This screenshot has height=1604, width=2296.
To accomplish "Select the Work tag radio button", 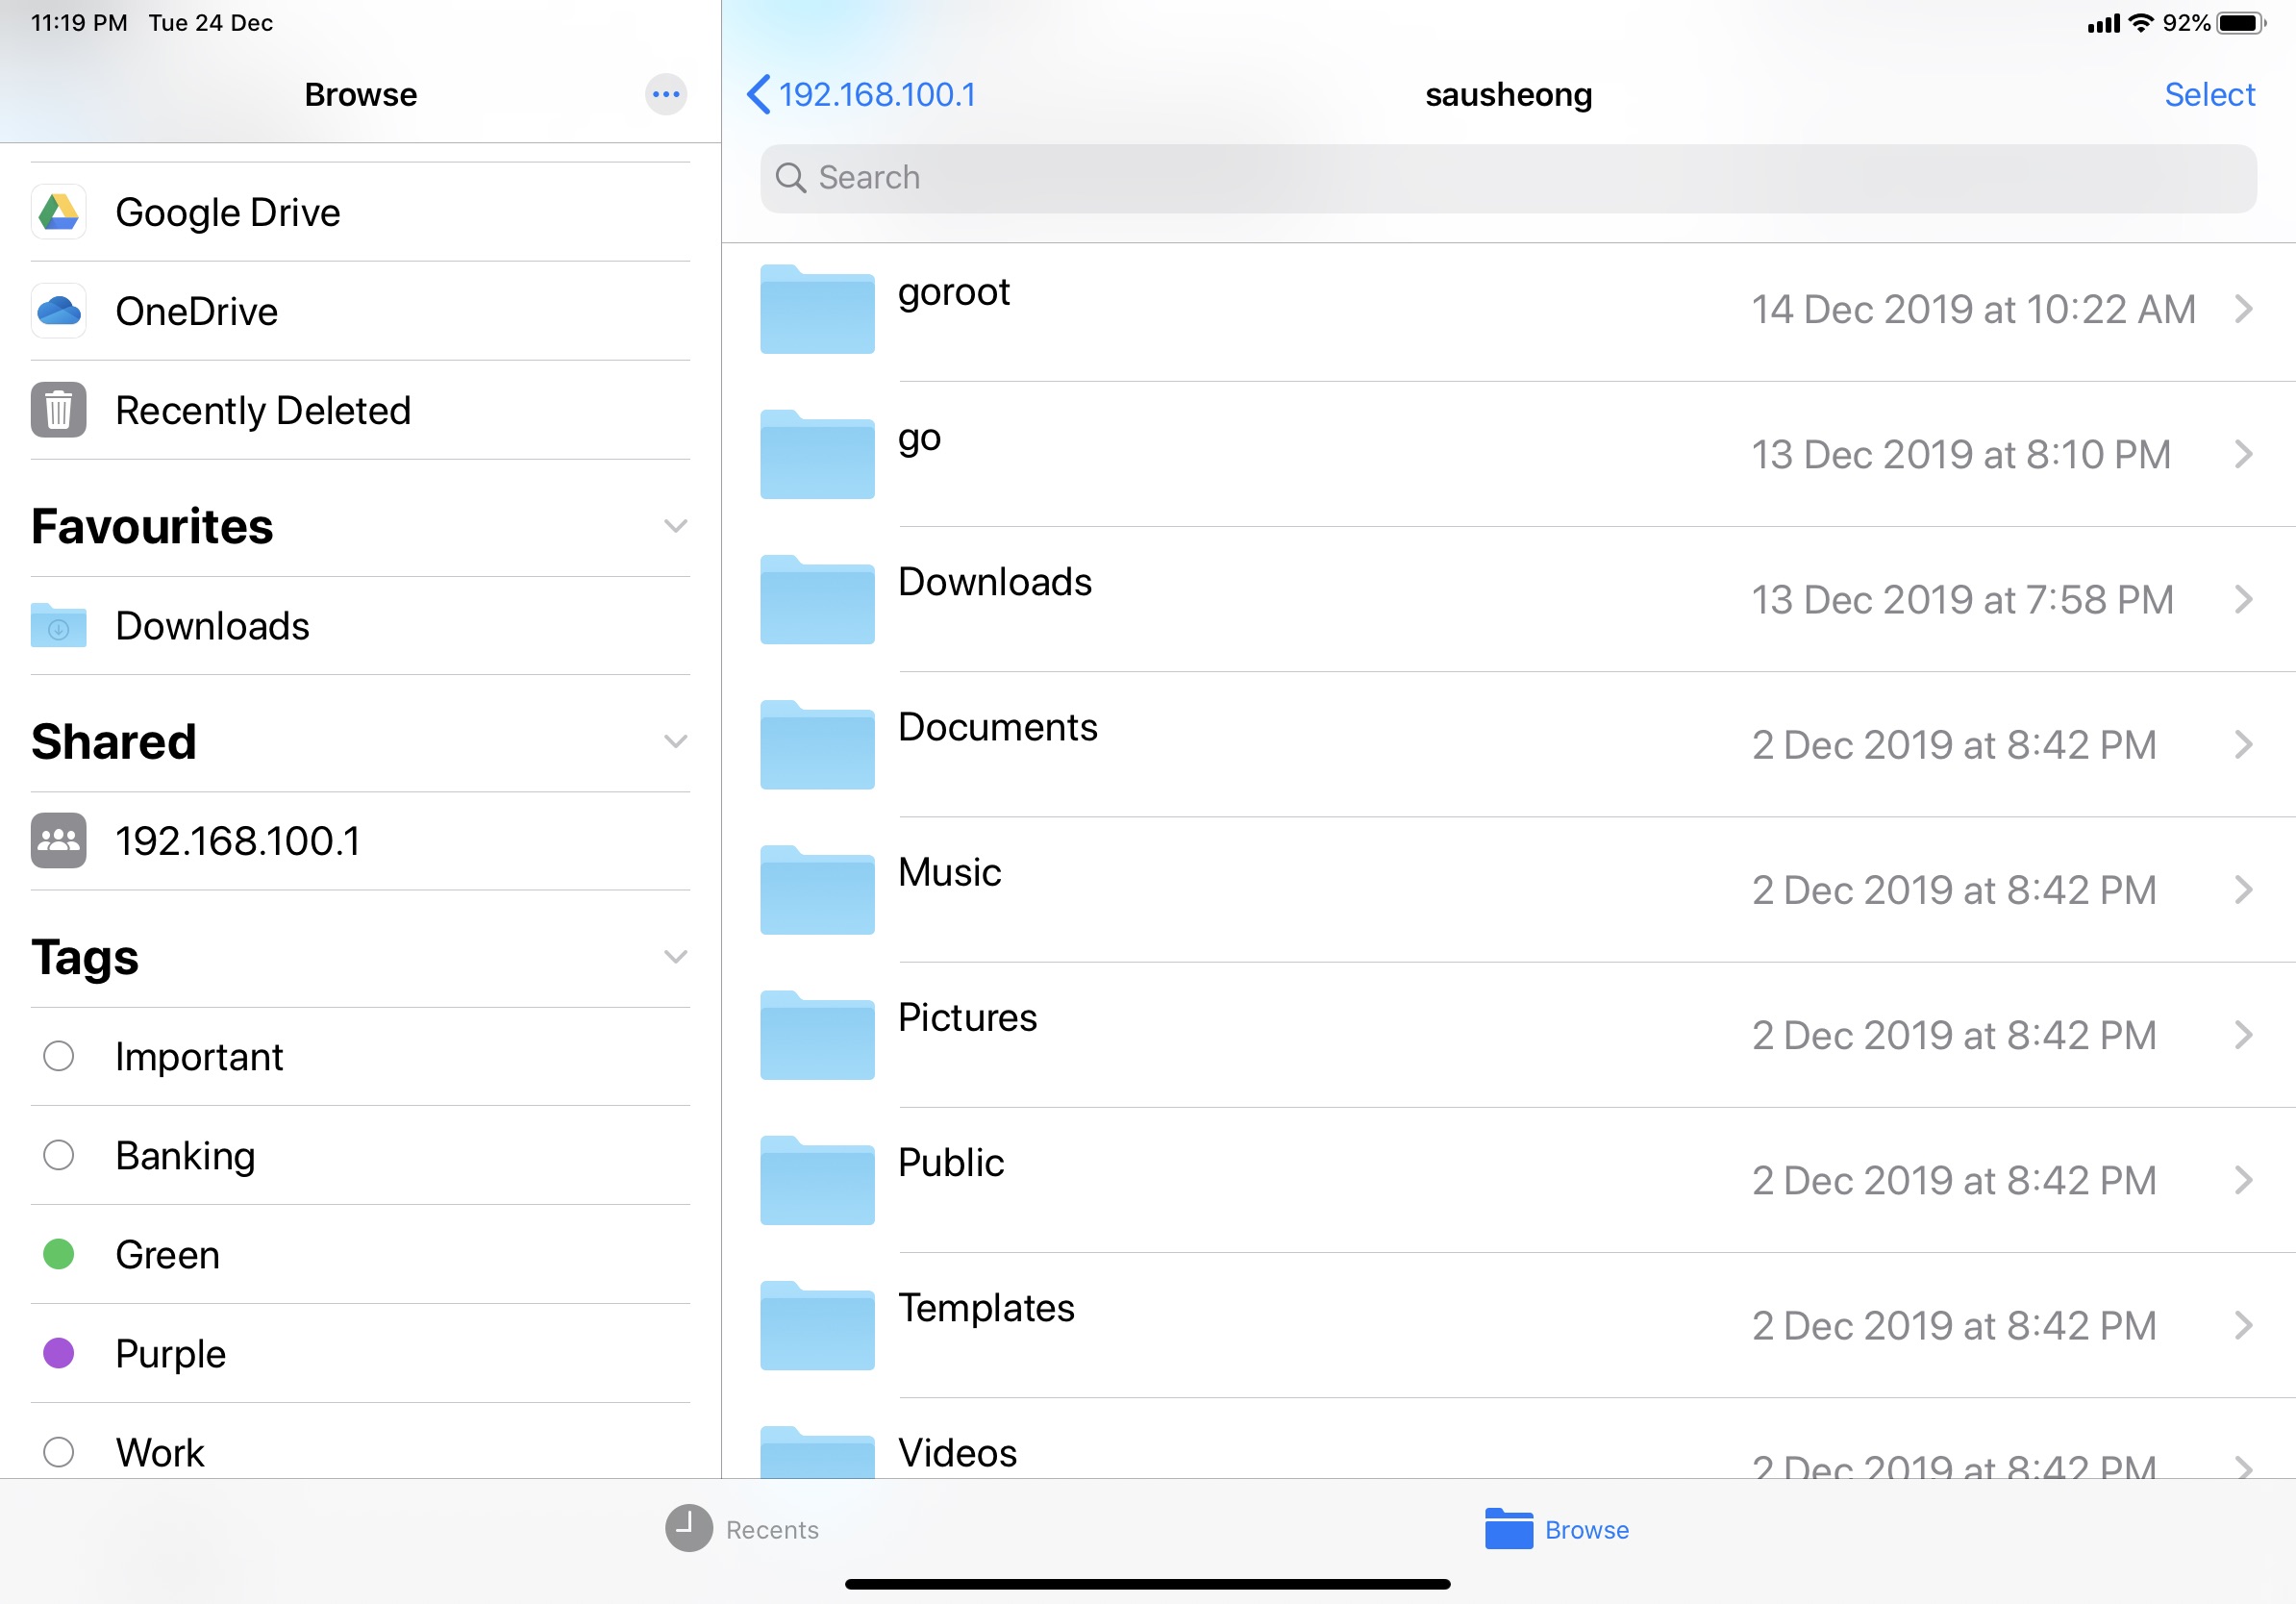I will point(58,1450).
